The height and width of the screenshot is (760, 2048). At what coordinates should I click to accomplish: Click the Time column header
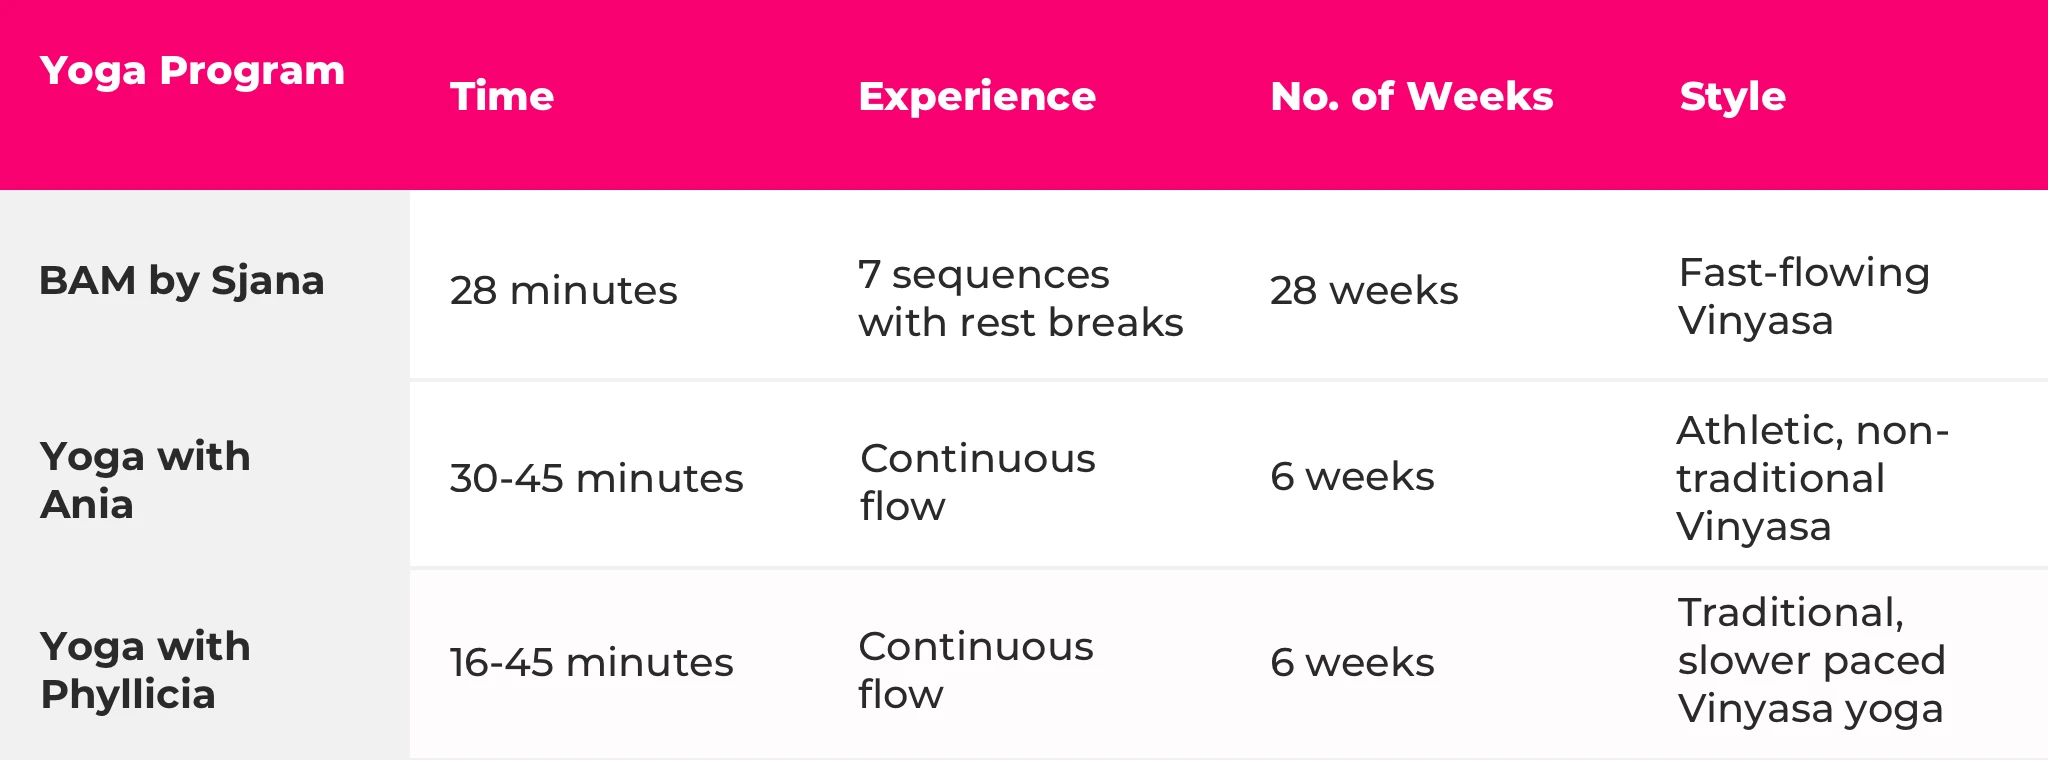click(x=502, y=97)
